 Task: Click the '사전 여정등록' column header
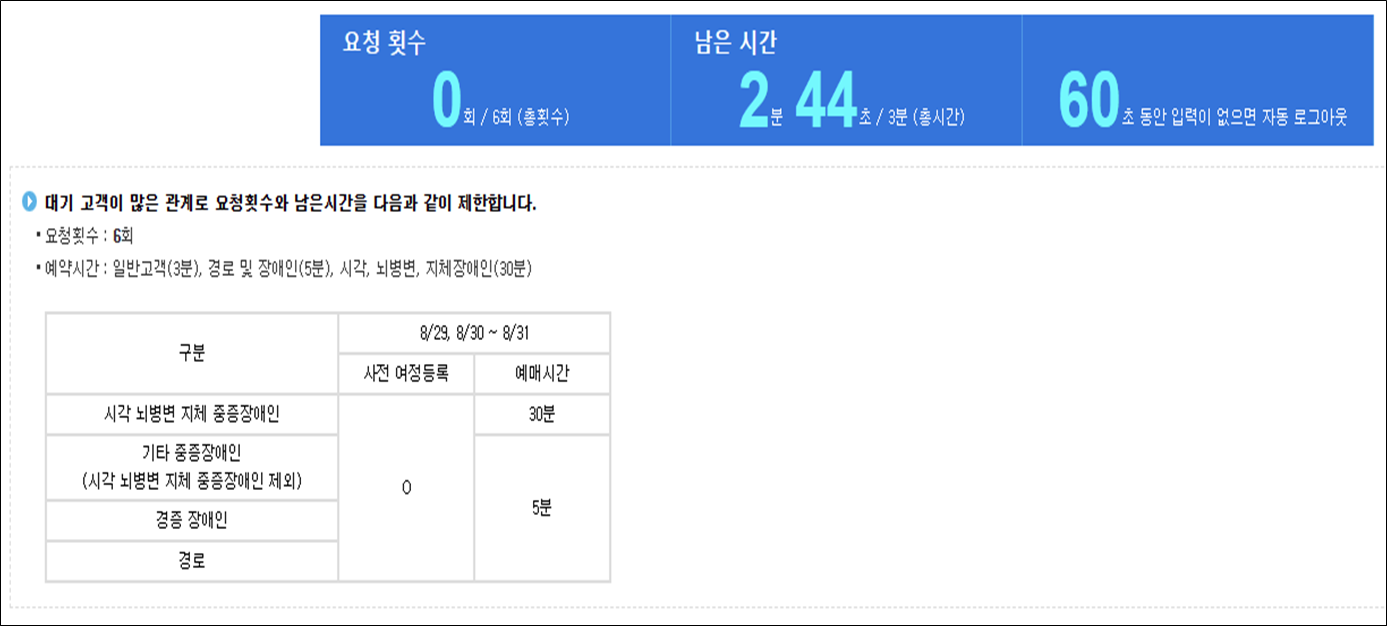click(x=406, y=374)
